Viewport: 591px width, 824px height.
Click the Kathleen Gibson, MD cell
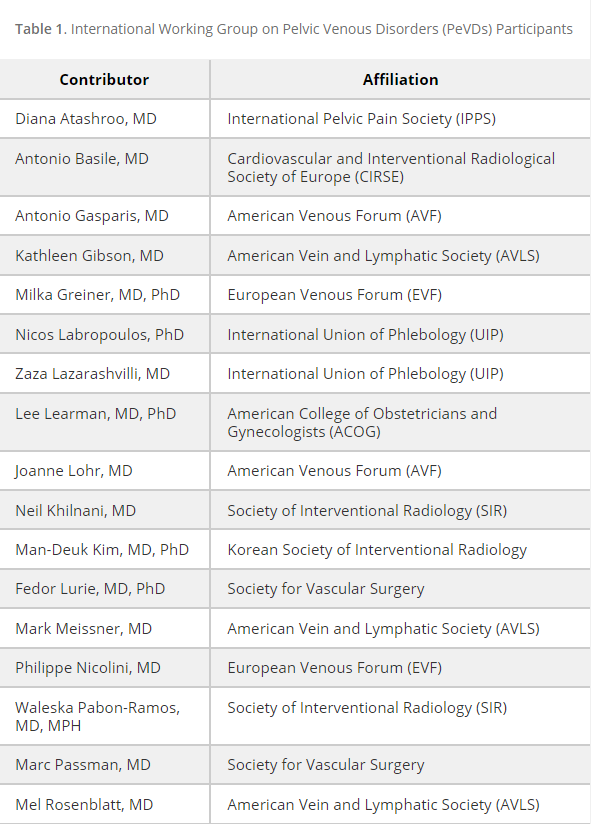pyautogui.click(x=104, y=255)
